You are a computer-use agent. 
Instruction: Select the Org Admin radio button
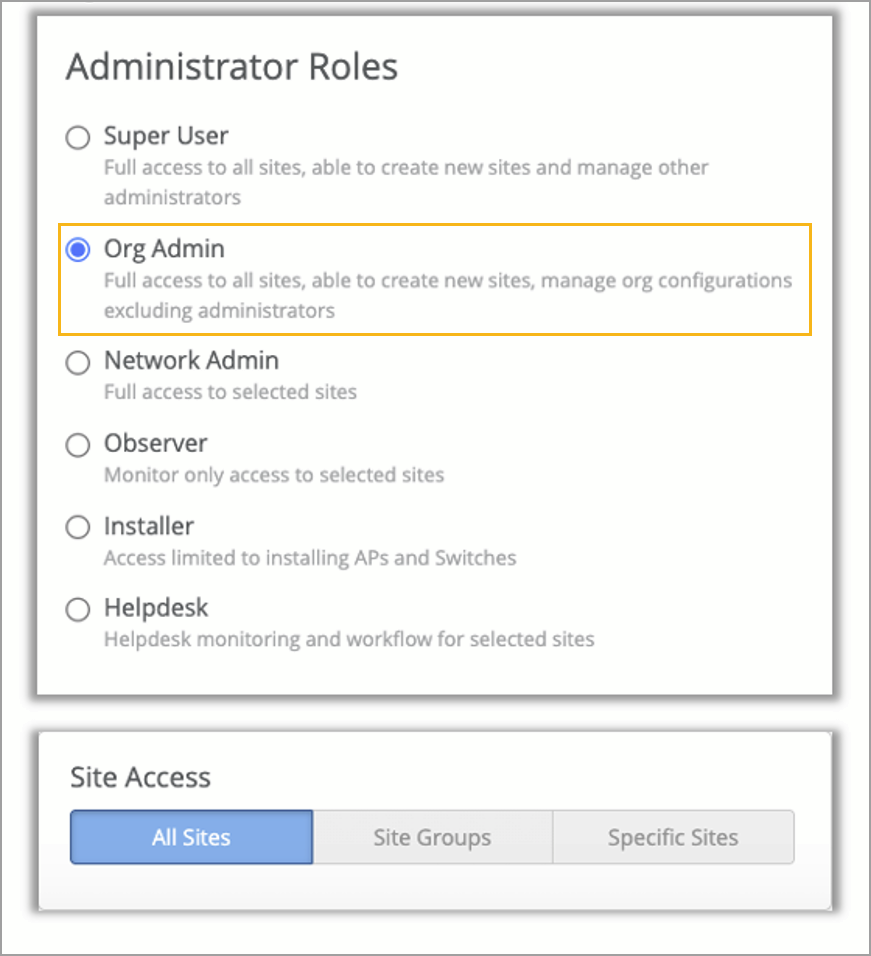pyautogui.click(x=78, y=250)
